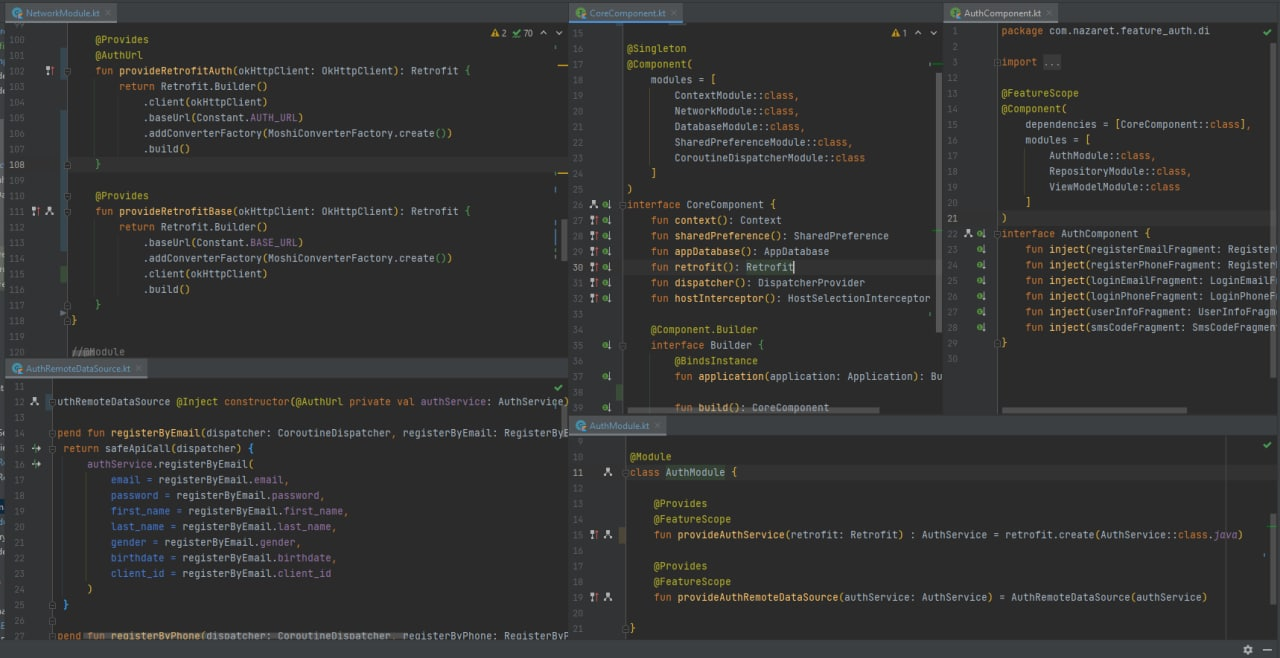1280x658 pixels.
Task: Collapse the AuthModule class fold at line 11
Action: click(624, 472)
